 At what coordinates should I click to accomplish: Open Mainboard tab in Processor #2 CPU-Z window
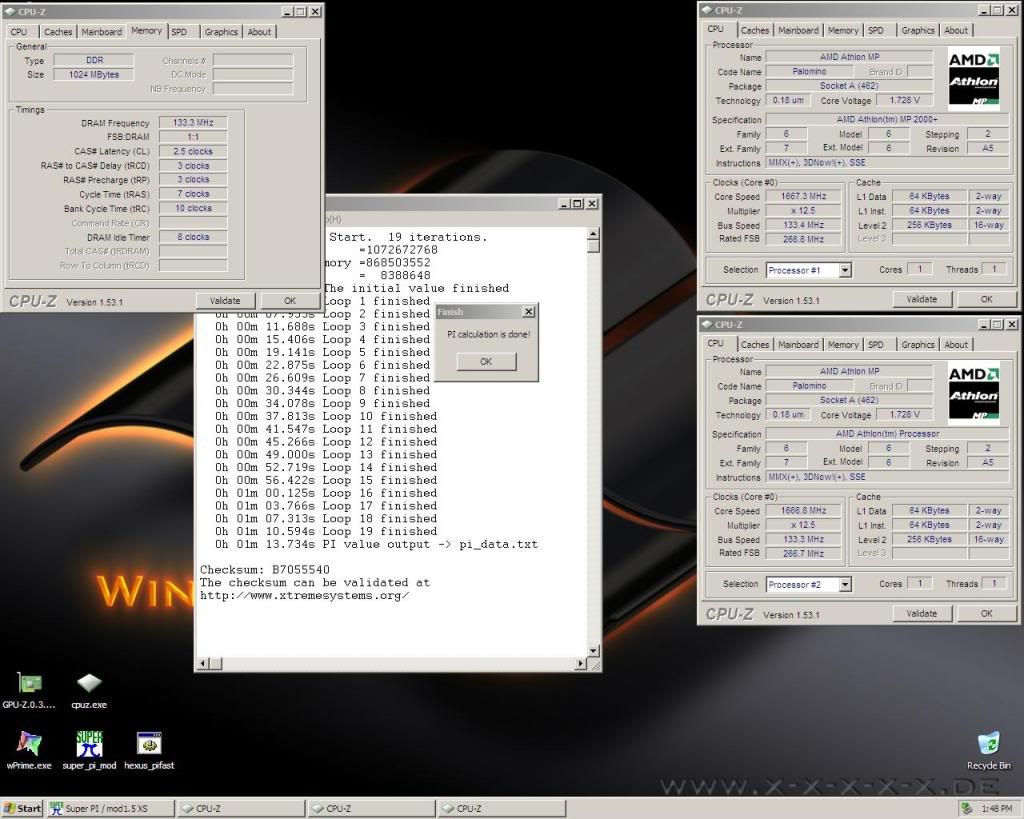[x=798, y=344]
